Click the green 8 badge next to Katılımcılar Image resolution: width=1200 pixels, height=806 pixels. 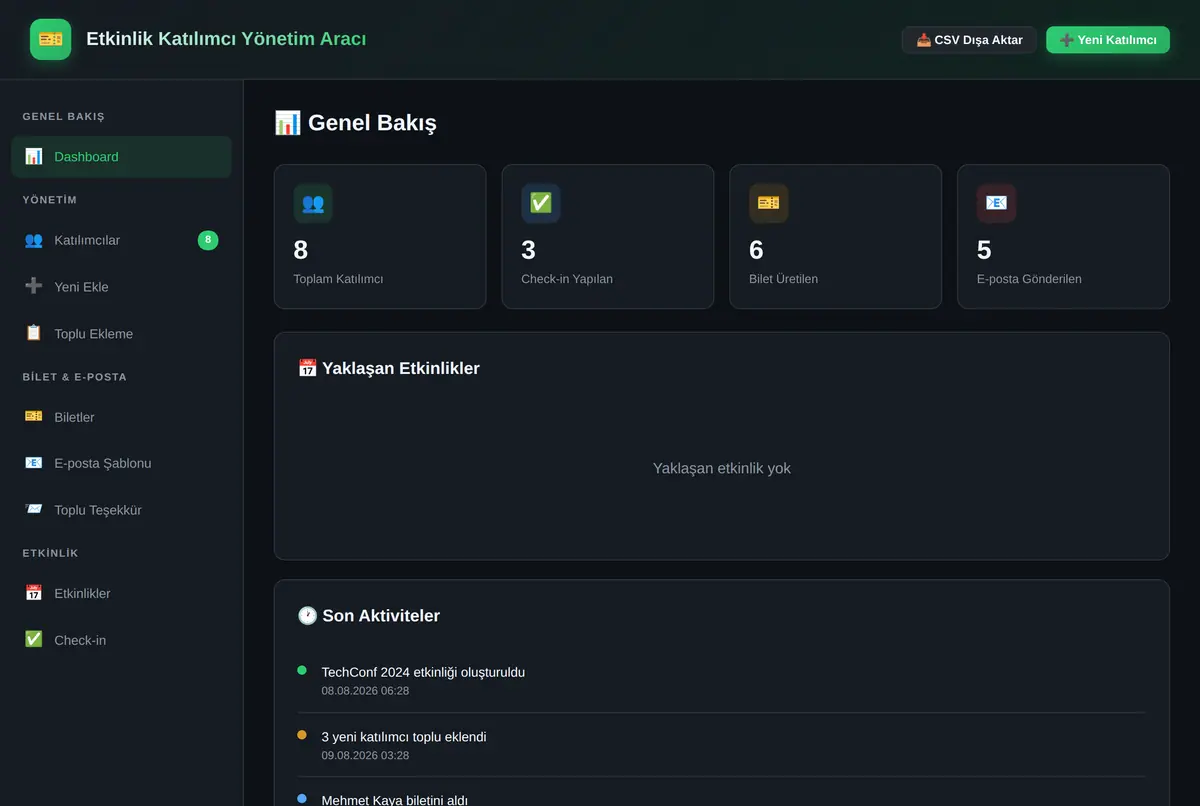(x=208, y=240)
